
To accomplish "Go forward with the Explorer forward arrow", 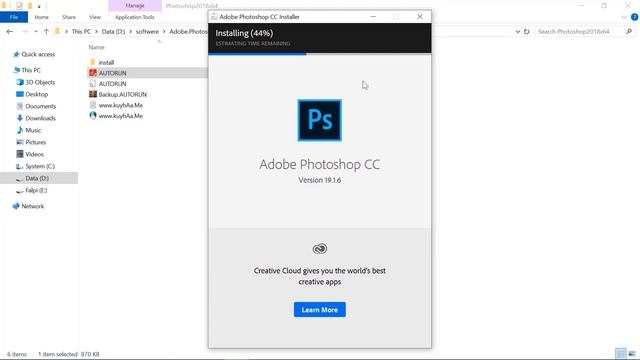I will click(24, 31).
